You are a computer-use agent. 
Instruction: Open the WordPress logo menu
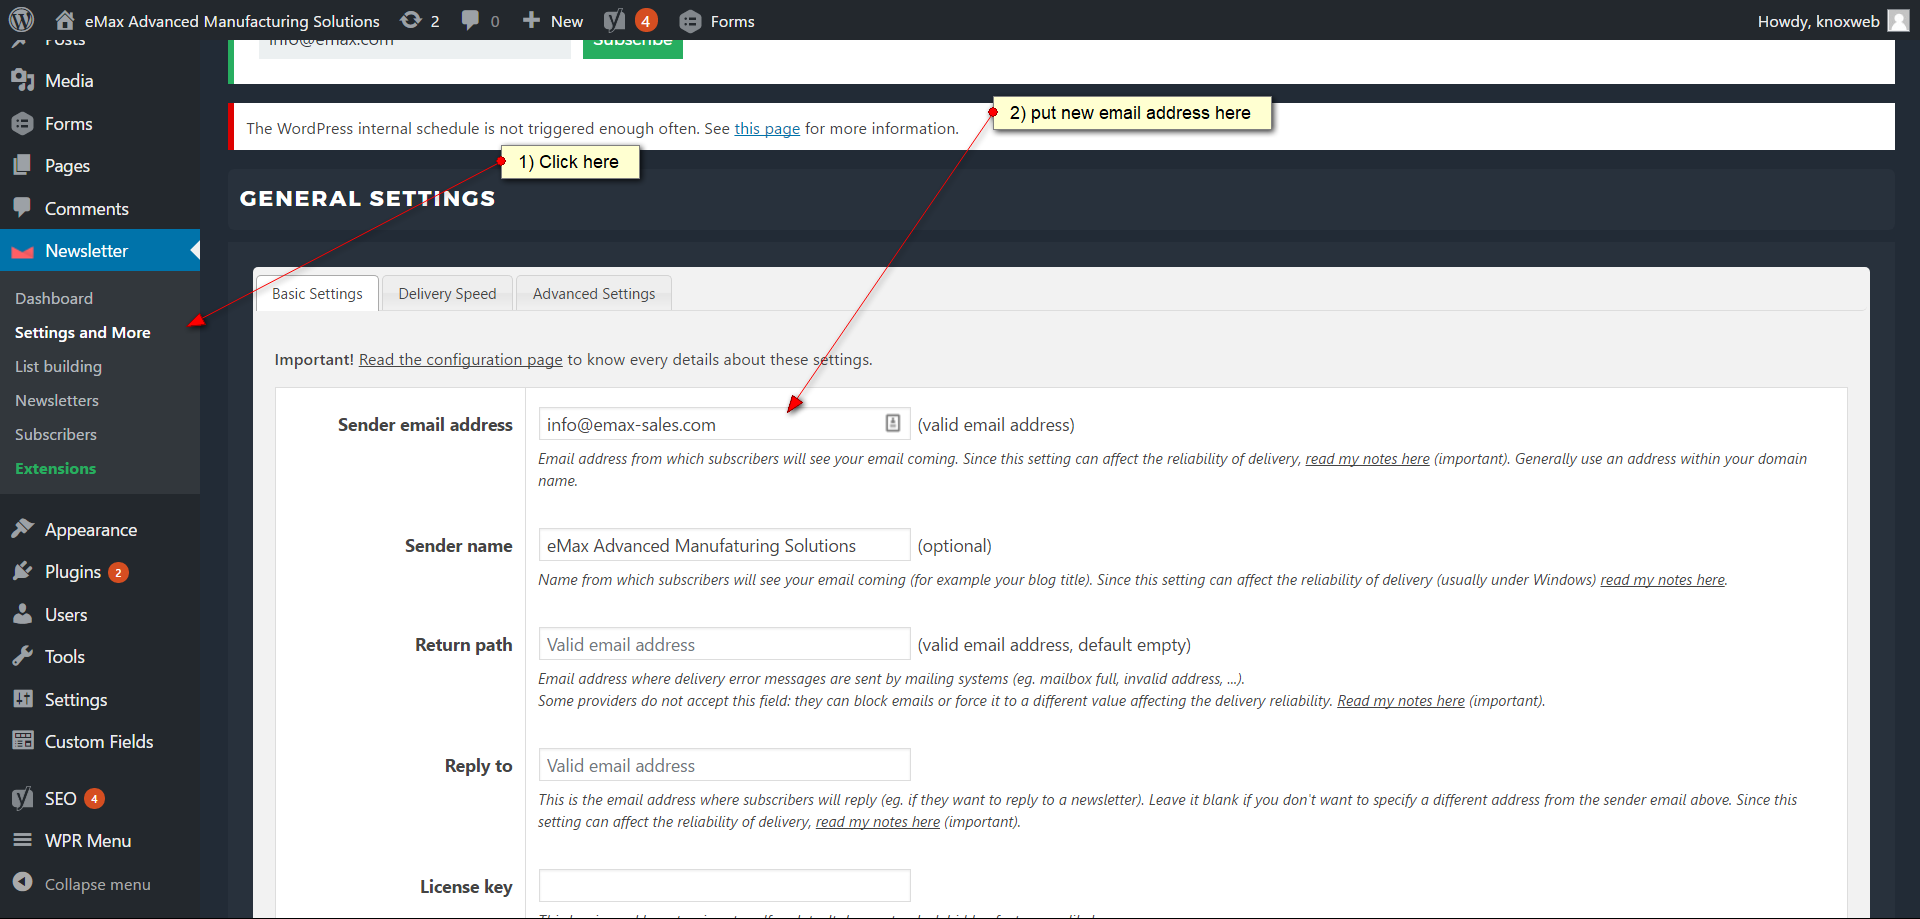point(21,20)
